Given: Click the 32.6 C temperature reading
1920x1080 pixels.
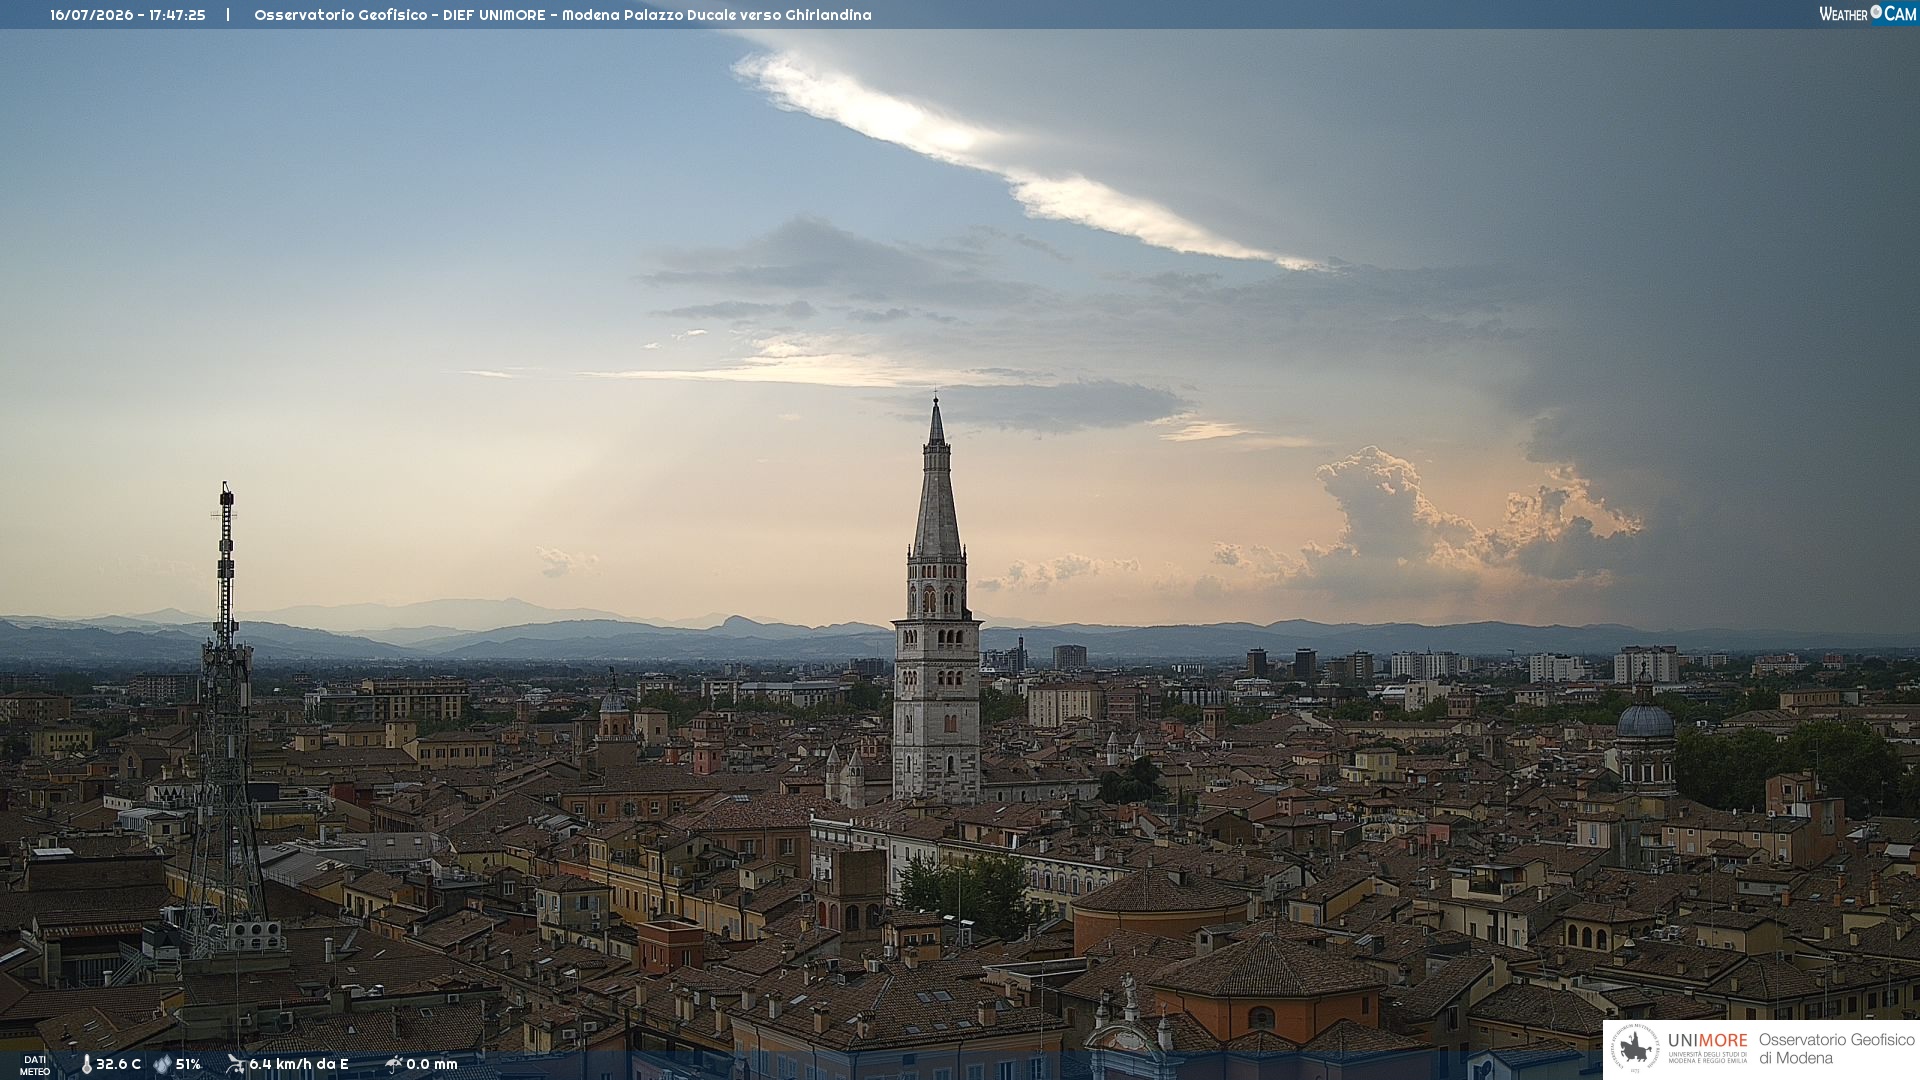Looking at the screenshot, I should [118, 1064].
